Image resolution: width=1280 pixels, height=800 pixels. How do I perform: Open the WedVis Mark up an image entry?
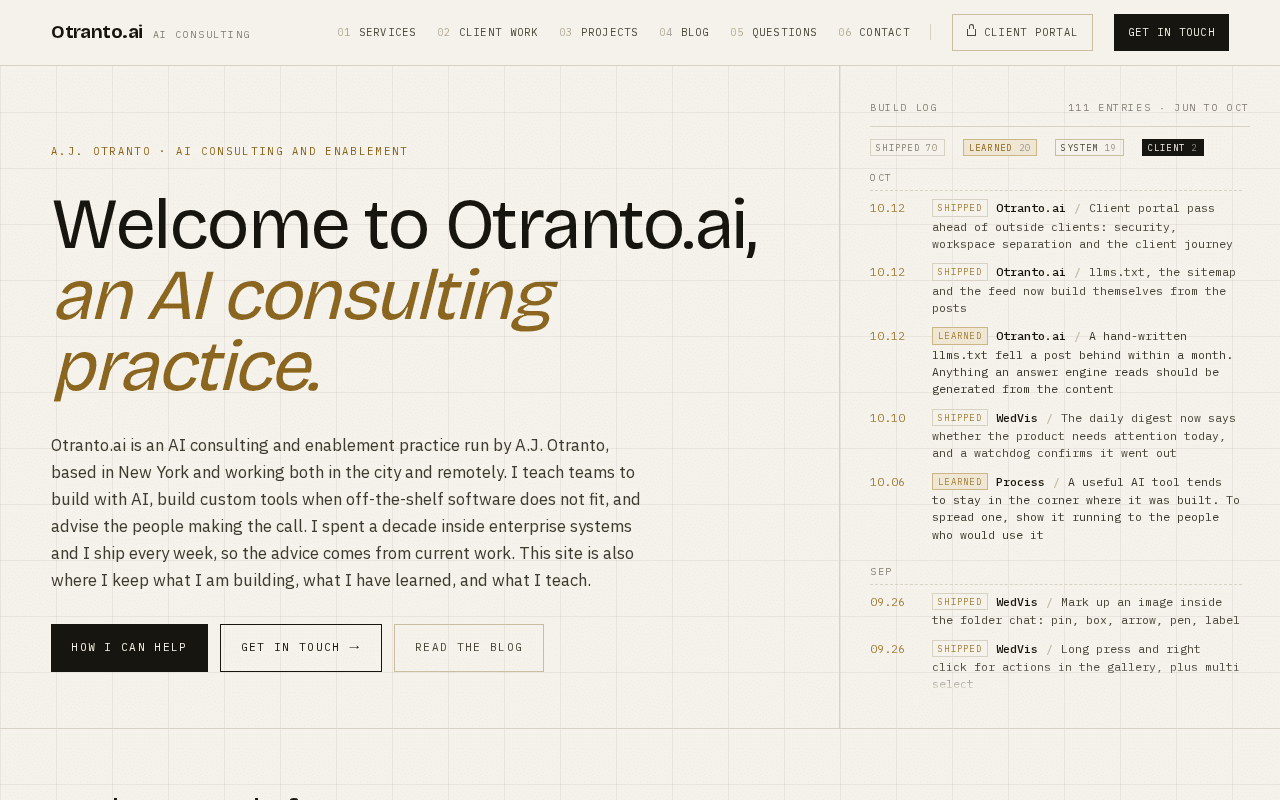[x=1056, y=611]
